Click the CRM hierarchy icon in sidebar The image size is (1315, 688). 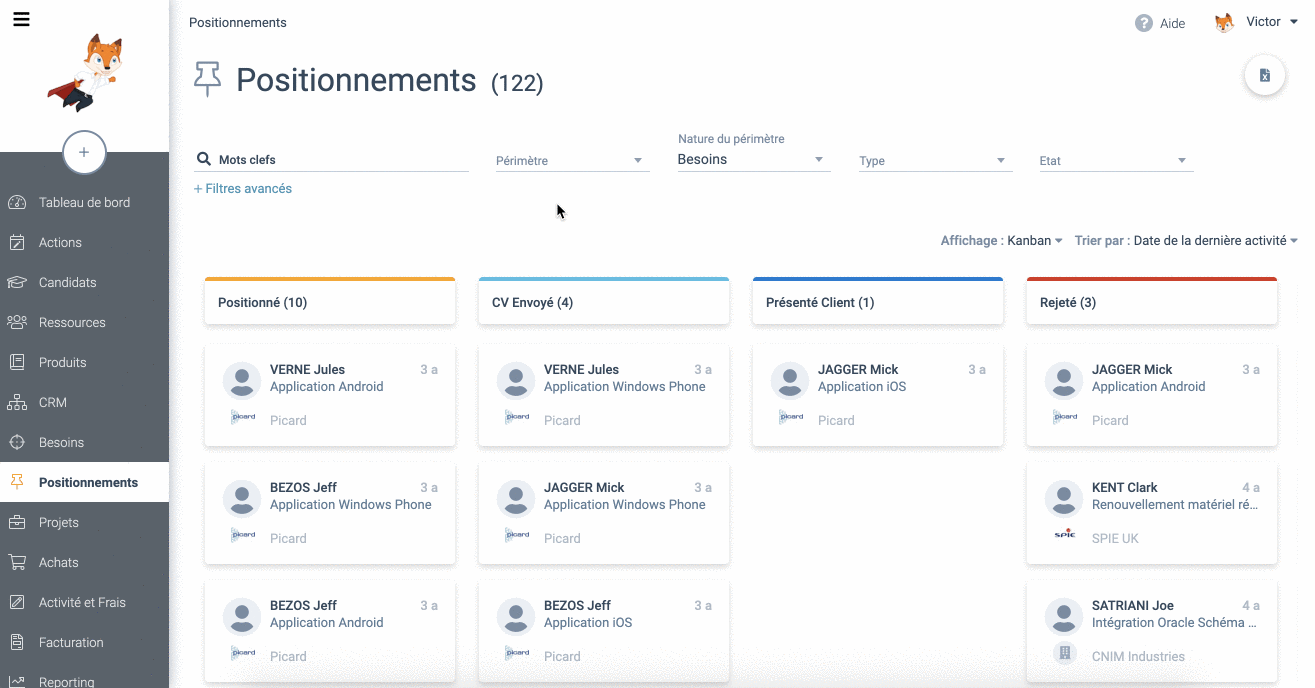point(17,402)
